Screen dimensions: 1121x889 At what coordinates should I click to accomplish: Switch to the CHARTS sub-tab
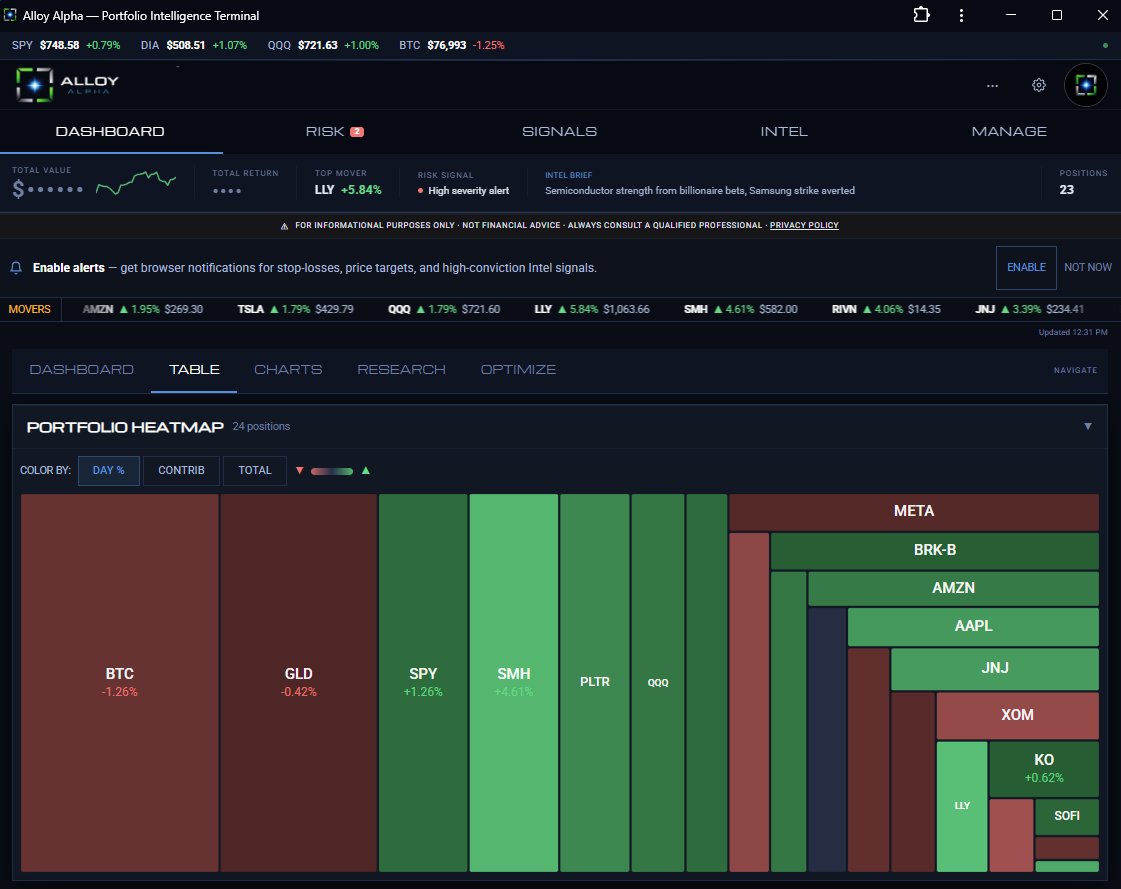click(288, 370)
